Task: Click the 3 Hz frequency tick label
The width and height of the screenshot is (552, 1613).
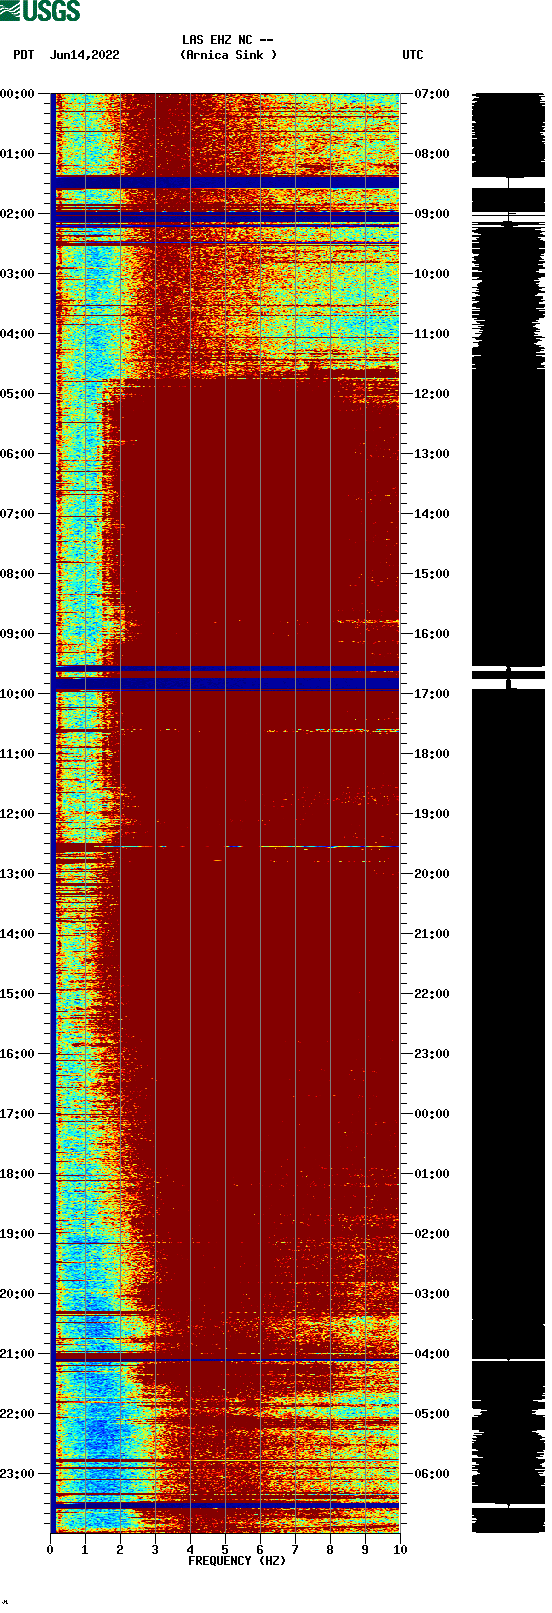Action: 155,1550
